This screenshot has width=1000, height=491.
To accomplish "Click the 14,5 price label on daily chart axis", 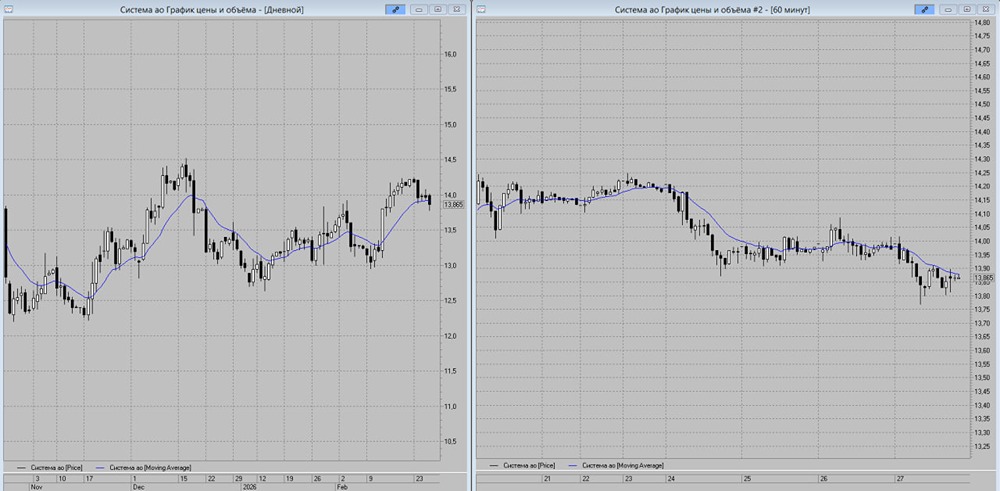I will (452, 159).
